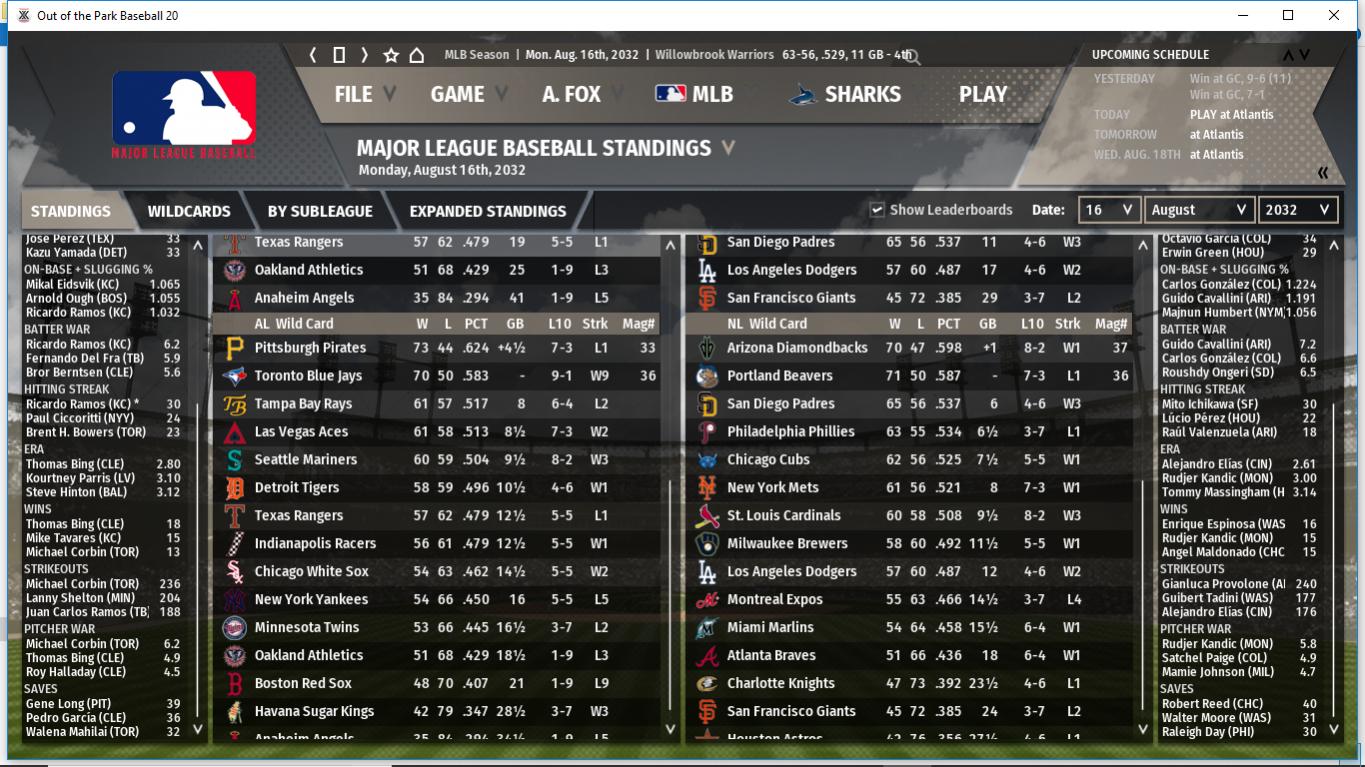Screen dimensions: 1365x767
Task: Click the Seattle Mariners logo
Action: pos(235,460)
